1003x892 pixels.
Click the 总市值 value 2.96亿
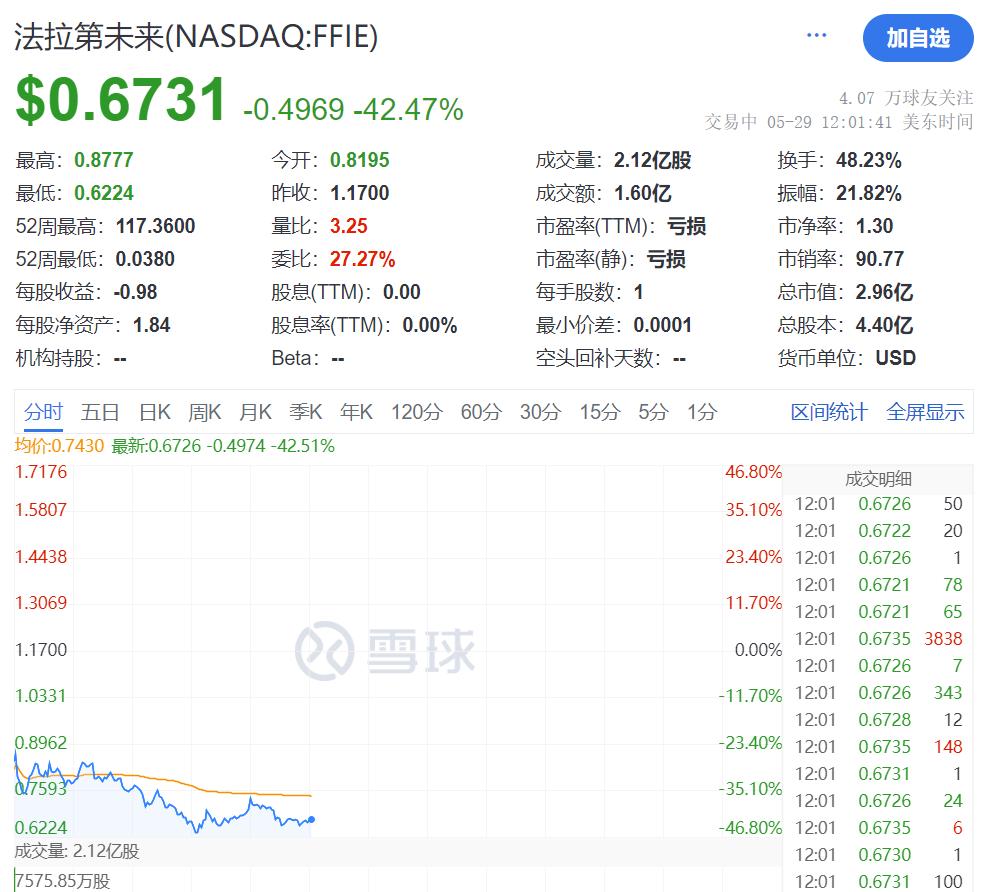pos(885,292)
